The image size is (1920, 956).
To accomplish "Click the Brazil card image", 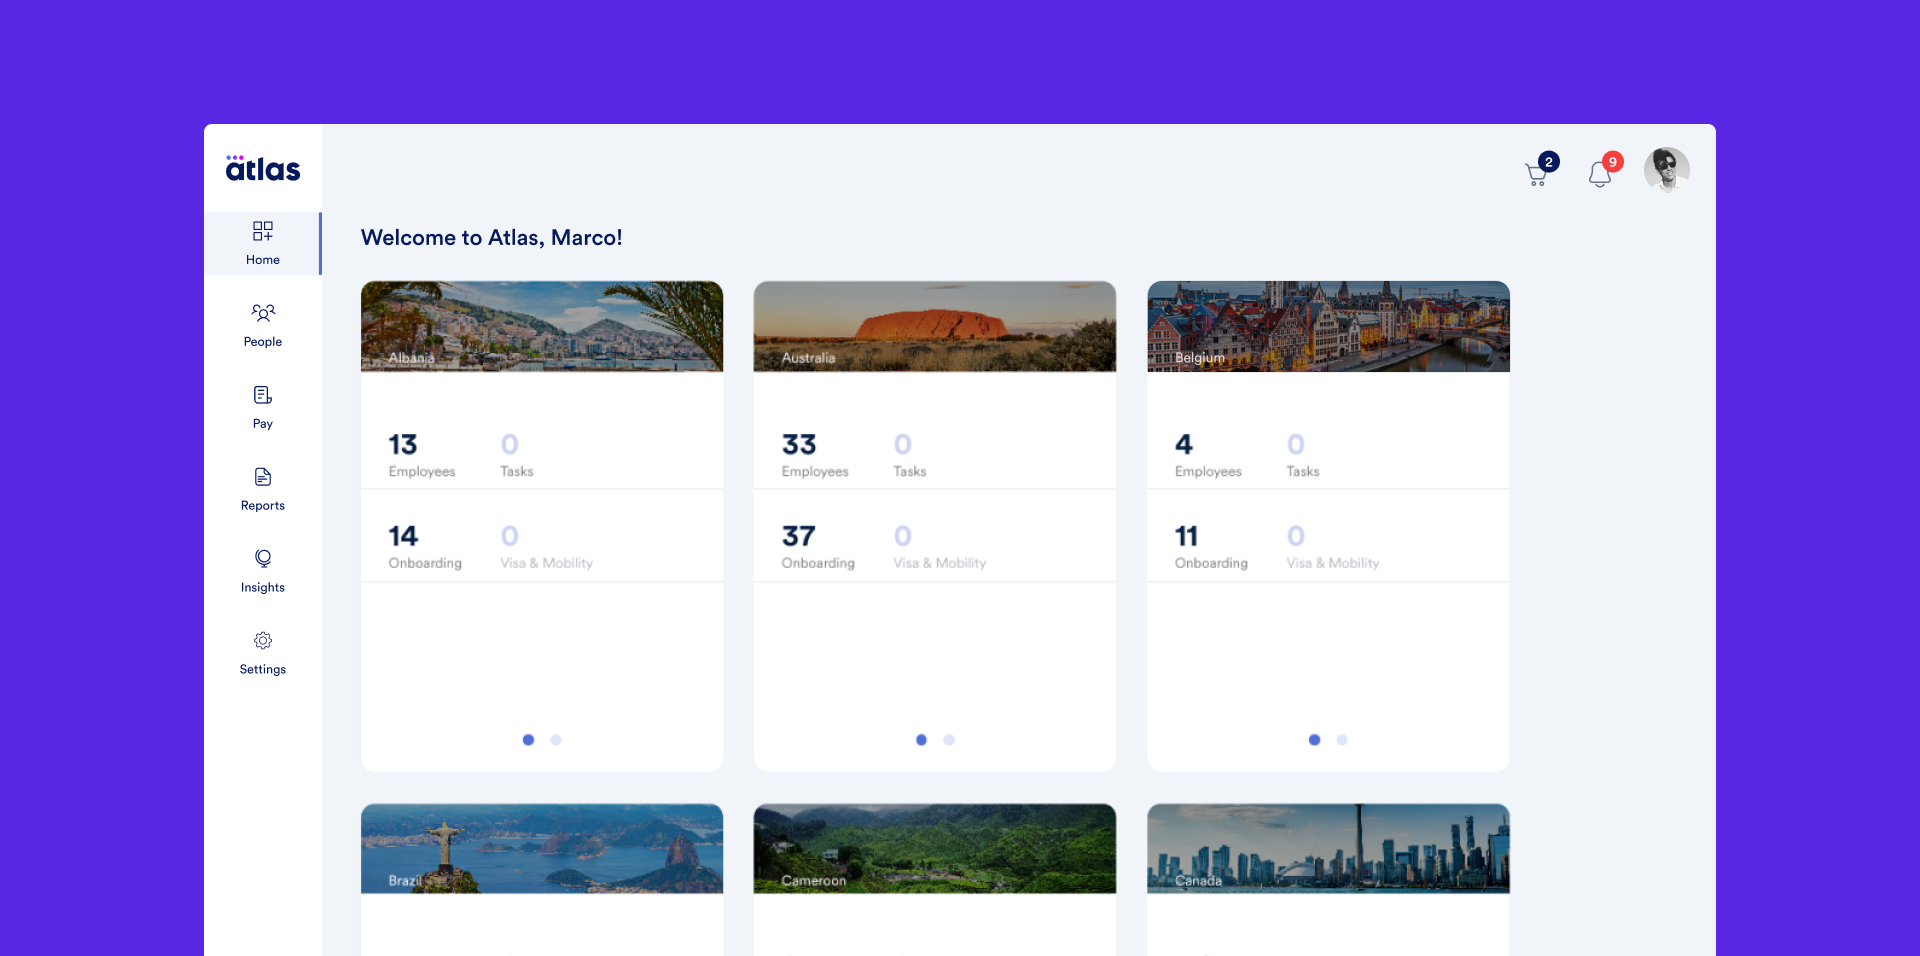I will pos(541,848).
